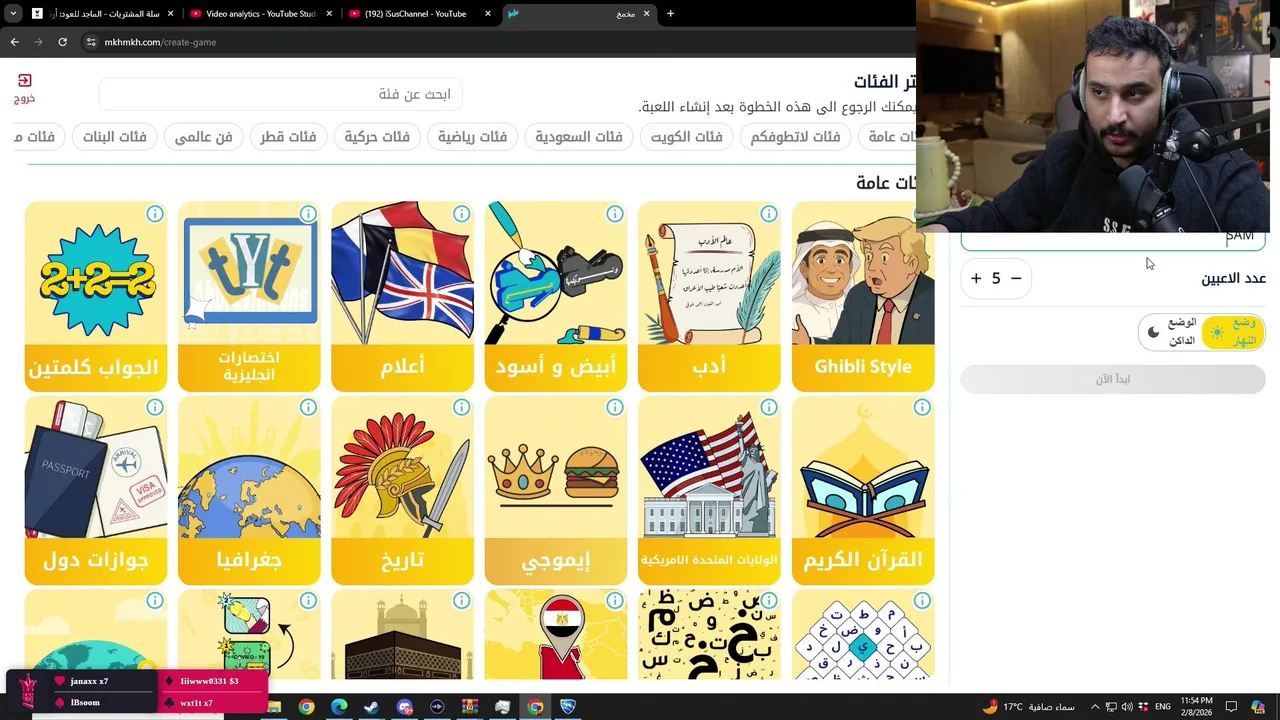The height and width of the screenshot is (720, 1280).
Task: Open Microsoft Edge from the taskbar
Action: 339,707
